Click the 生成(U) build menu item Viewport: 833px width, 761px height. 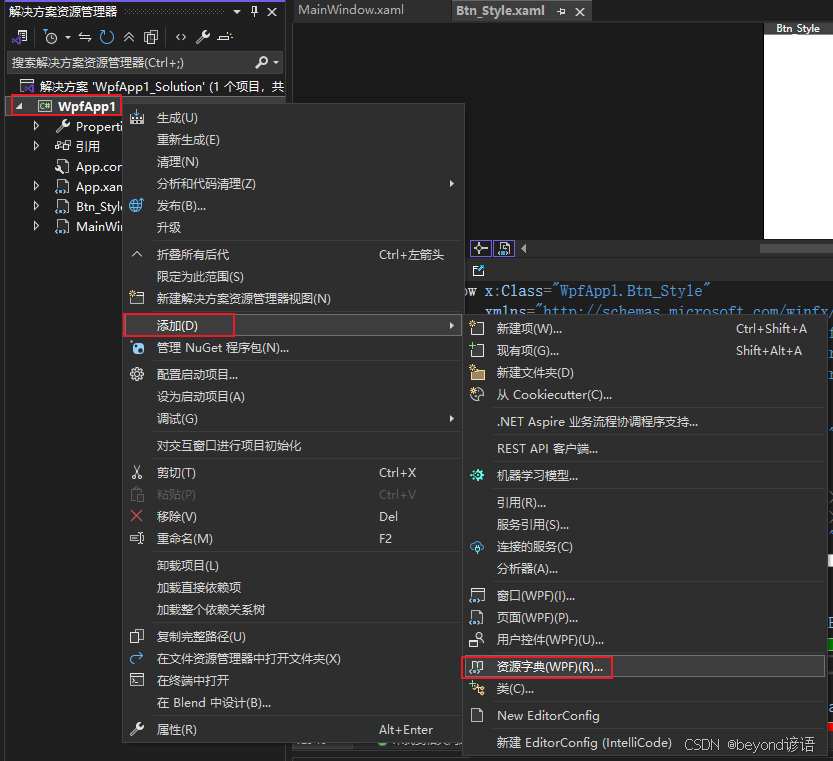coord(292,118)
